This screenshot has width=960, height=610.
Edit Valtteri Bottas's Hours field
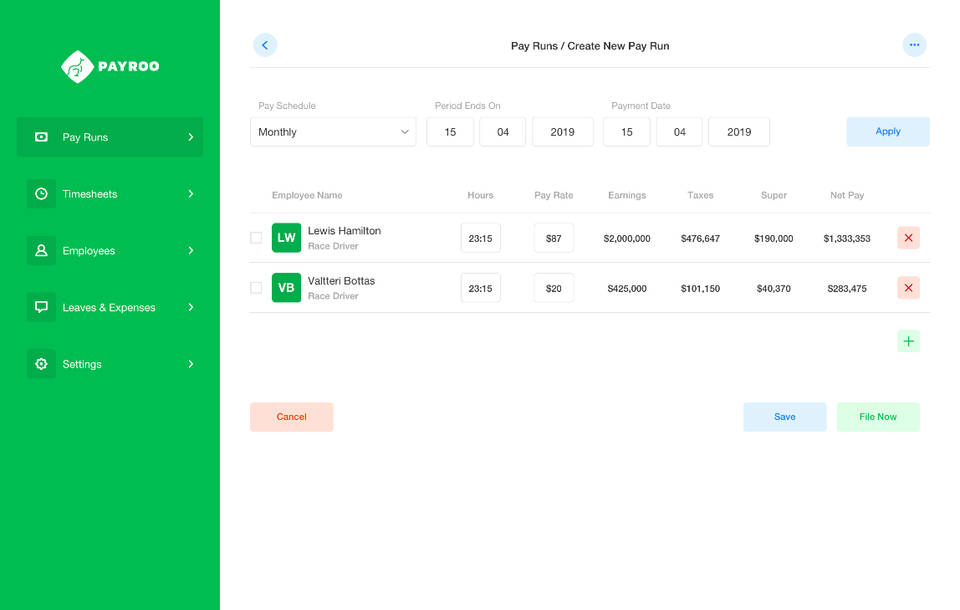pyautogui.click(x=481, y=288)
